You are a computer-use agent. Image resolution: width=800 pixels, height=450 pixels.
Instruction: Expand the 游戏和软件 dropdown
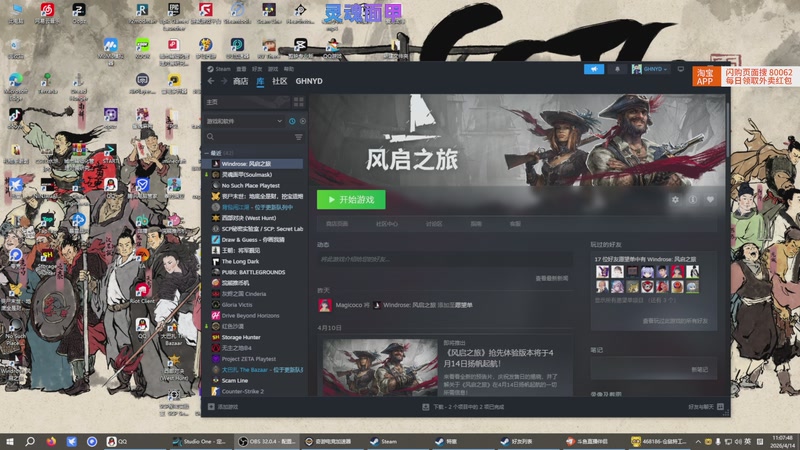244,121
